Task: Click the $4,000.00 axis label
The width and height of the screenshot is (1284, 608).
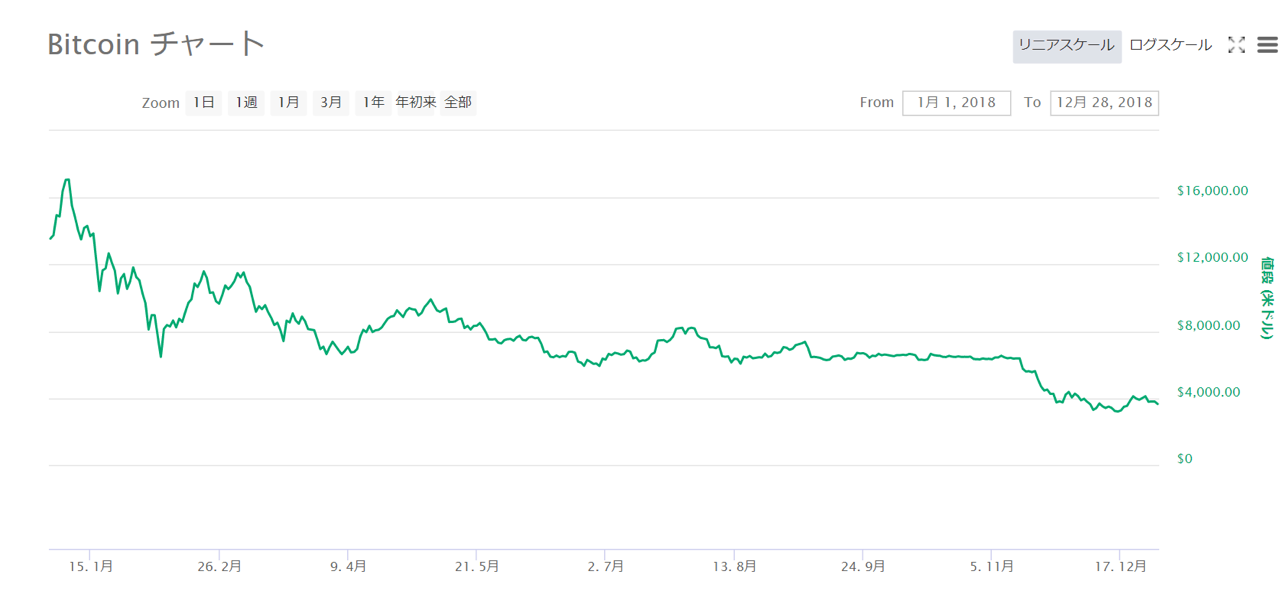Action: click(x=1208, y=392)
